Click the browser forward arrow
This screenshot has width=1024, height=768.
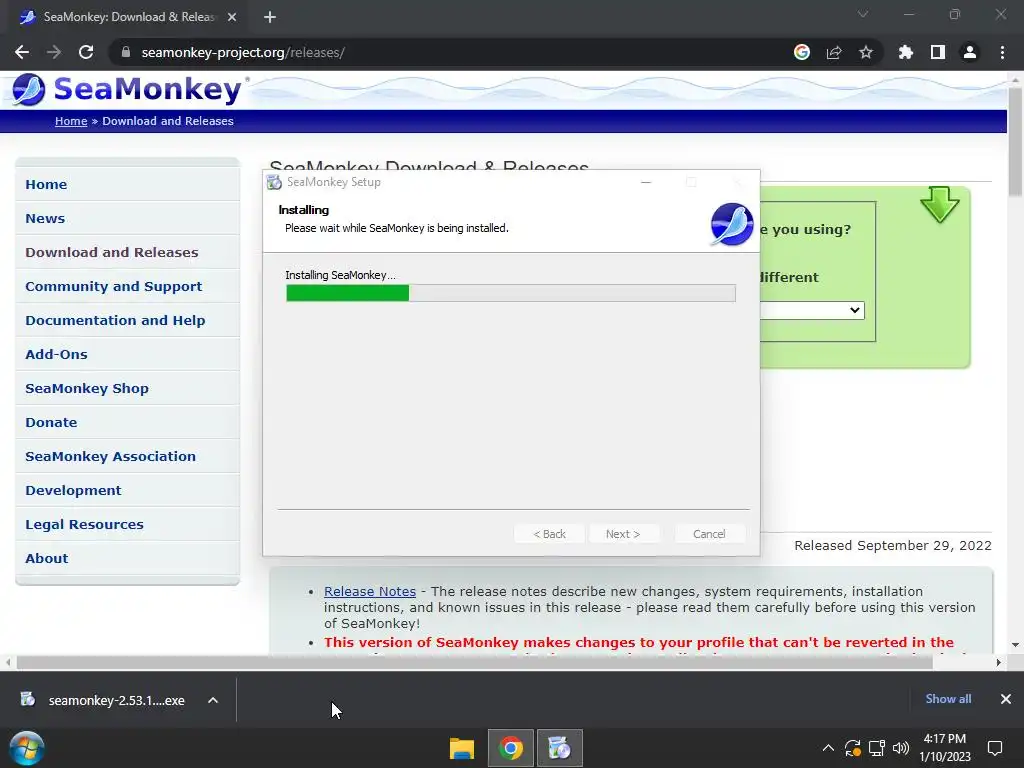pos(54,52)
